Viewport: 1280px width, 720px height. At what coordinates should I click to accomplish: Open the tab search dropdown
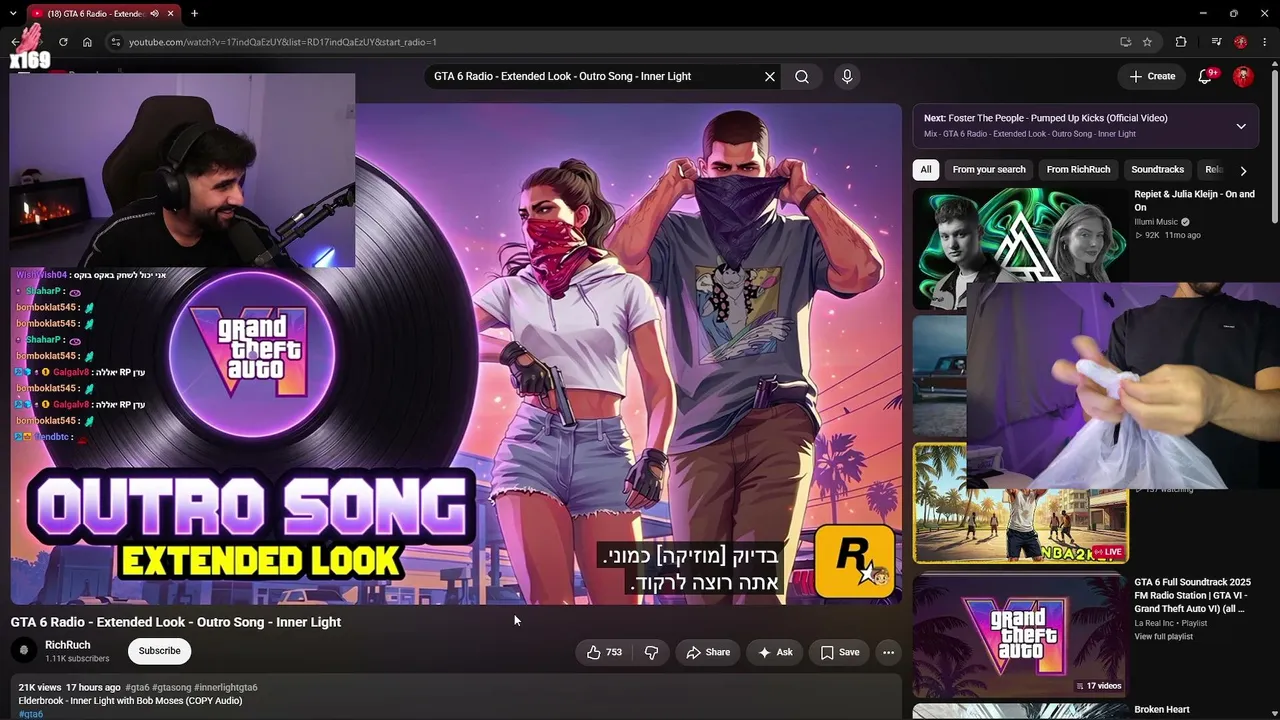tap(13, 14)
